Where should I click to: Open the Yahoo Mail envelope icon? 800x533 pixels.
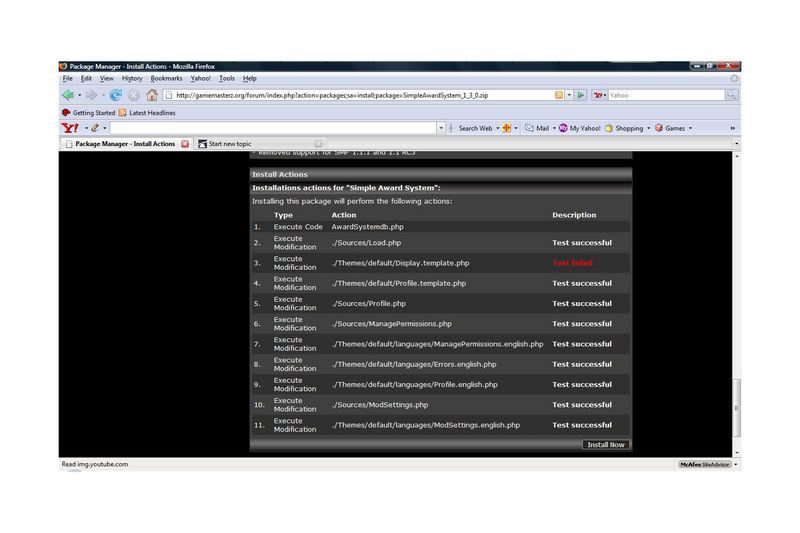(530, 128)
